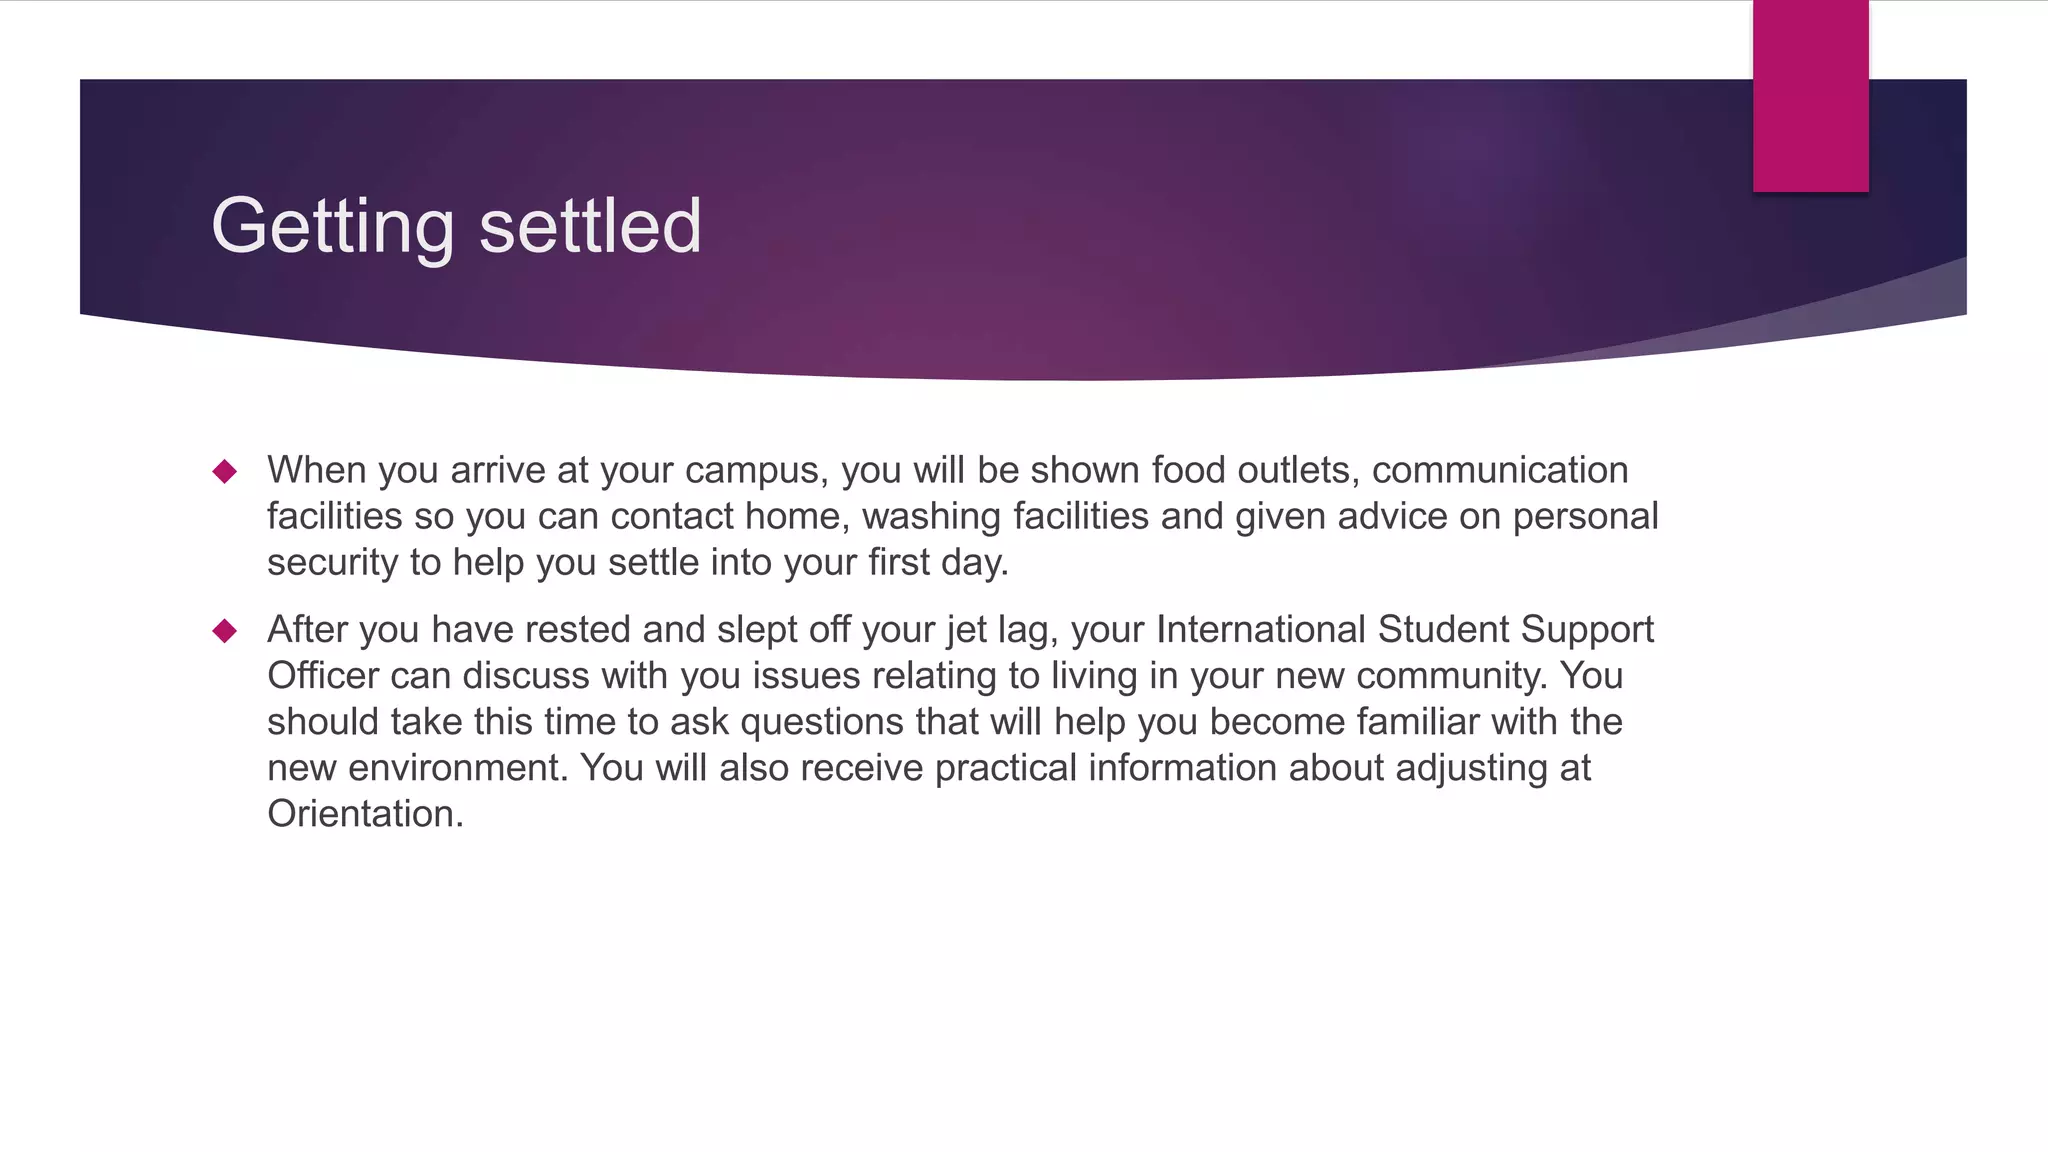Click the word "communication" in first line
The image size is (2048, 1152).
coord(1500,470)
